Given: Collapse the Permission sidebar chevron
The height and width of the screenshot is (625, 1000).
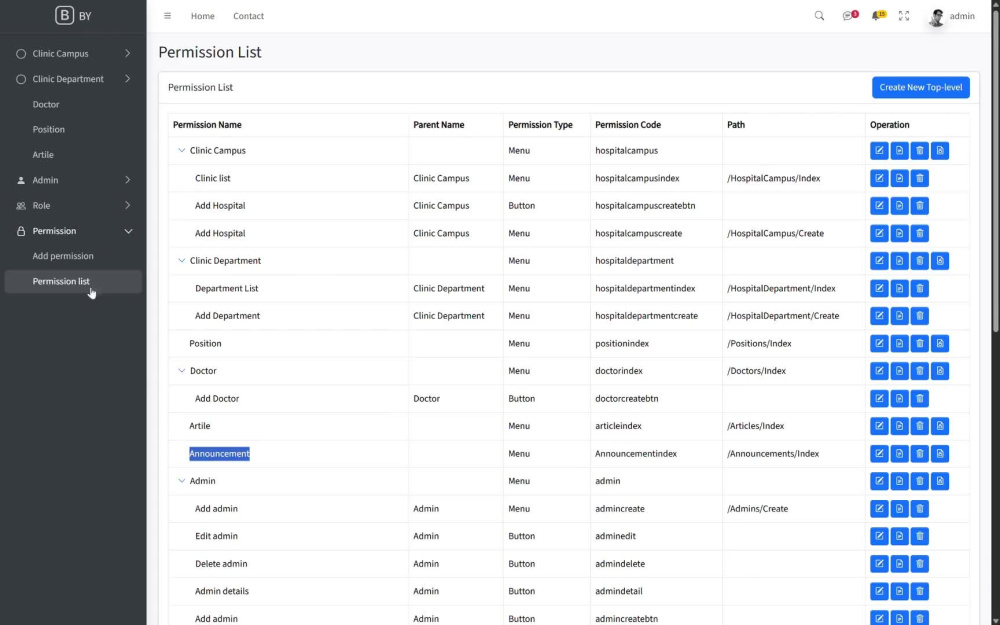Looking at the screenshot, I should point(128,231).
